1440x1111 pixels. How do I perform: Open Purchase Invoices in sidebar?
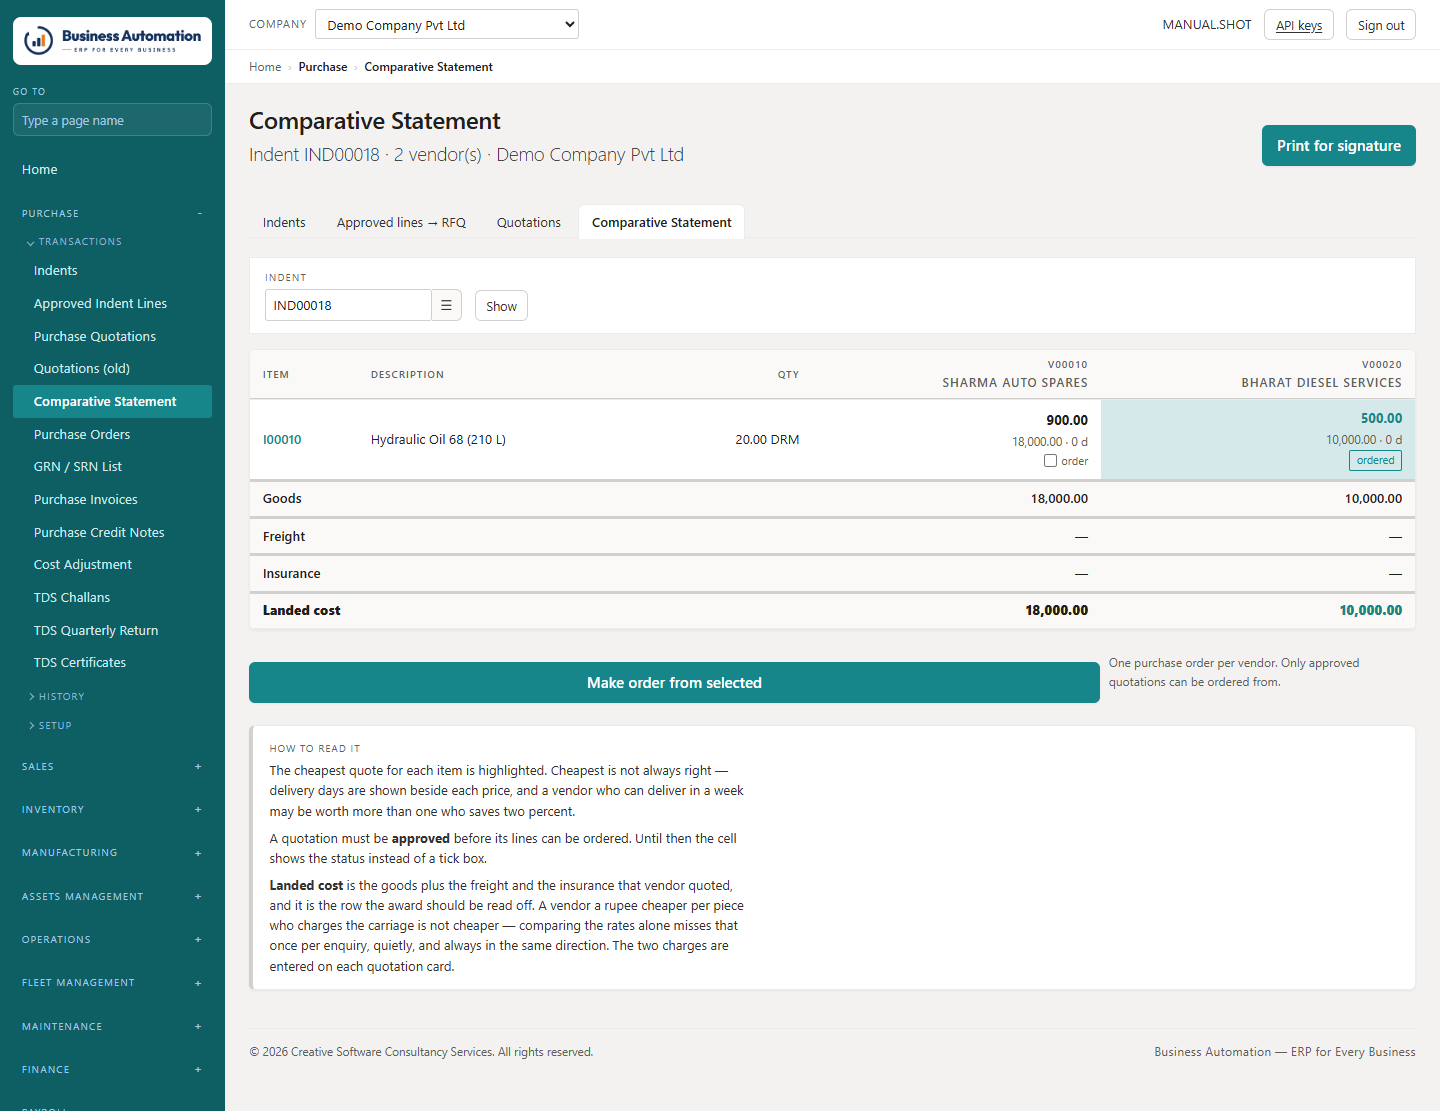[x=112, y=500]
